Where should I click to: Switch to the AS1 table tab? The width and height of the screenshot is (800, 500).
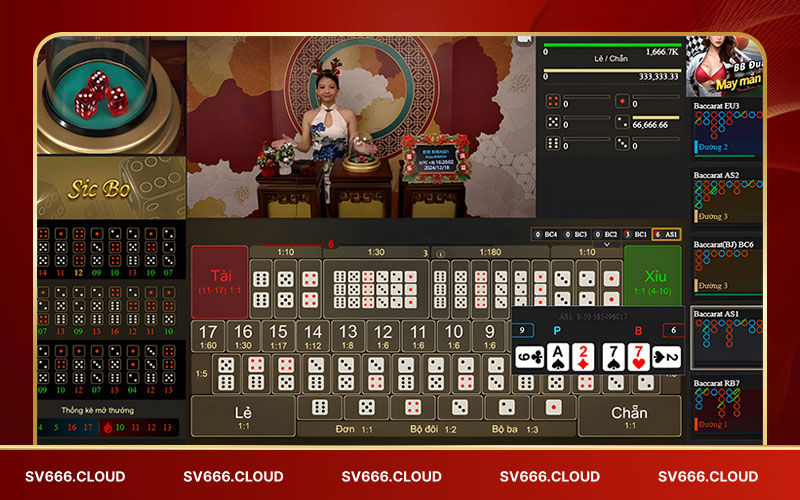pos(666,234)
